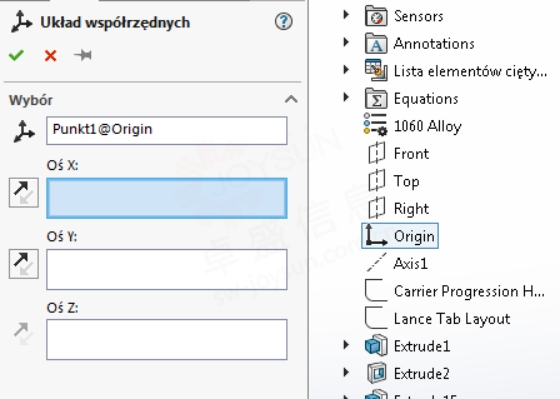Select the Oś Z input box

point(166,339)
